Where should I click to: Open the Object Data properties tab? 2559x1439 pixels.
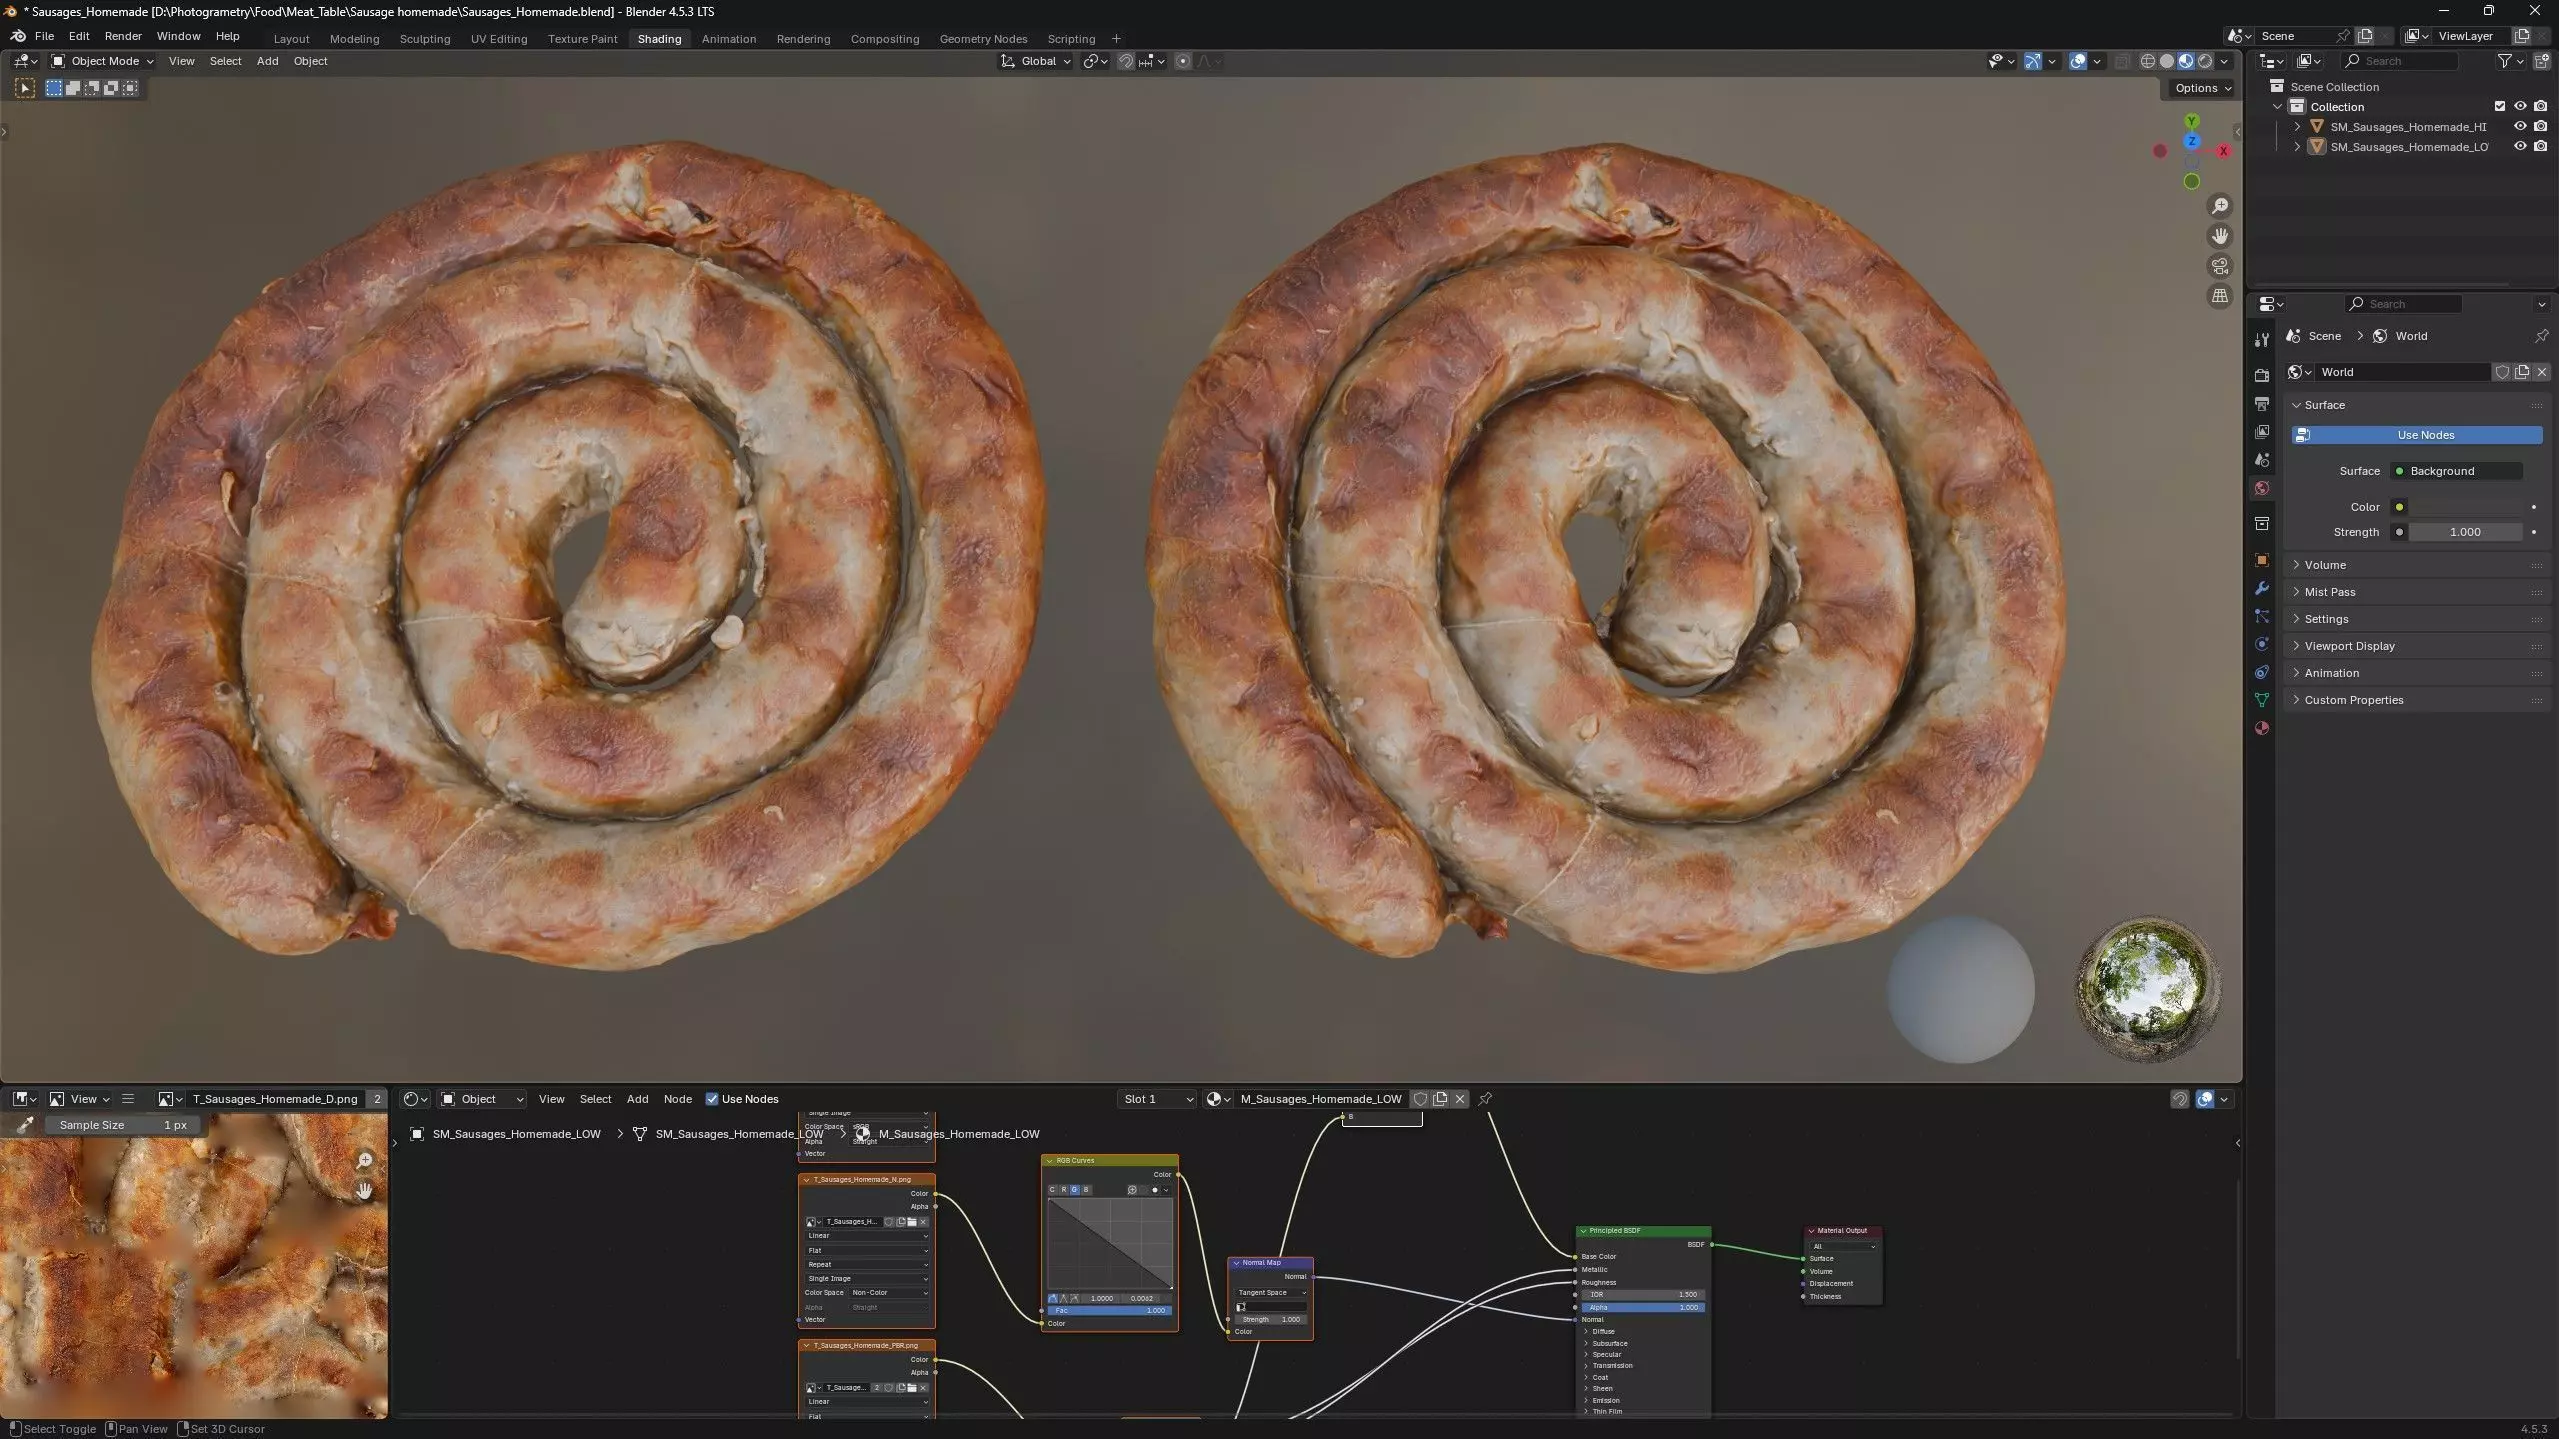pos(2262,700)
